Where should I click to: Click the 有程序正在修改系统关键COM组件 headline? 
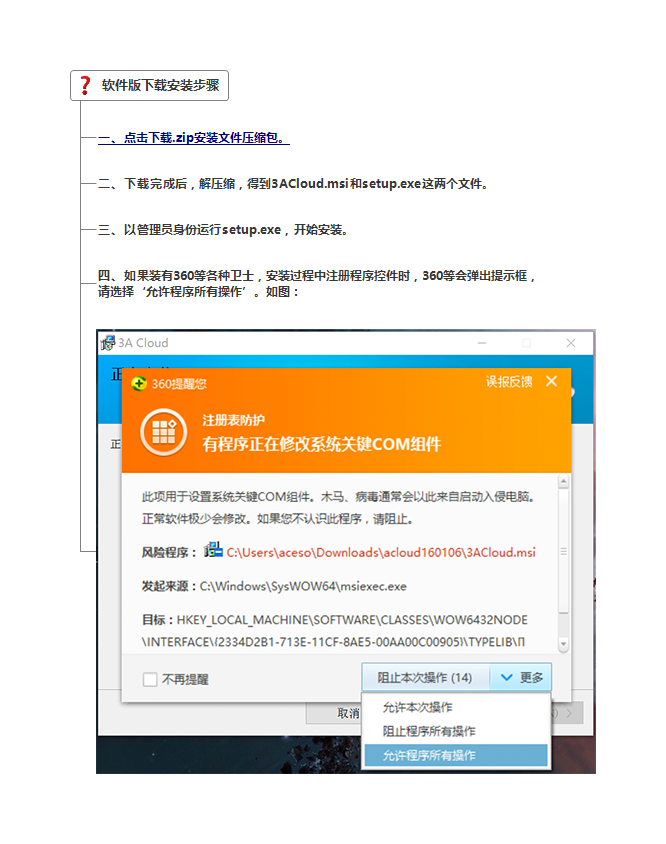(x=321, y=444)
